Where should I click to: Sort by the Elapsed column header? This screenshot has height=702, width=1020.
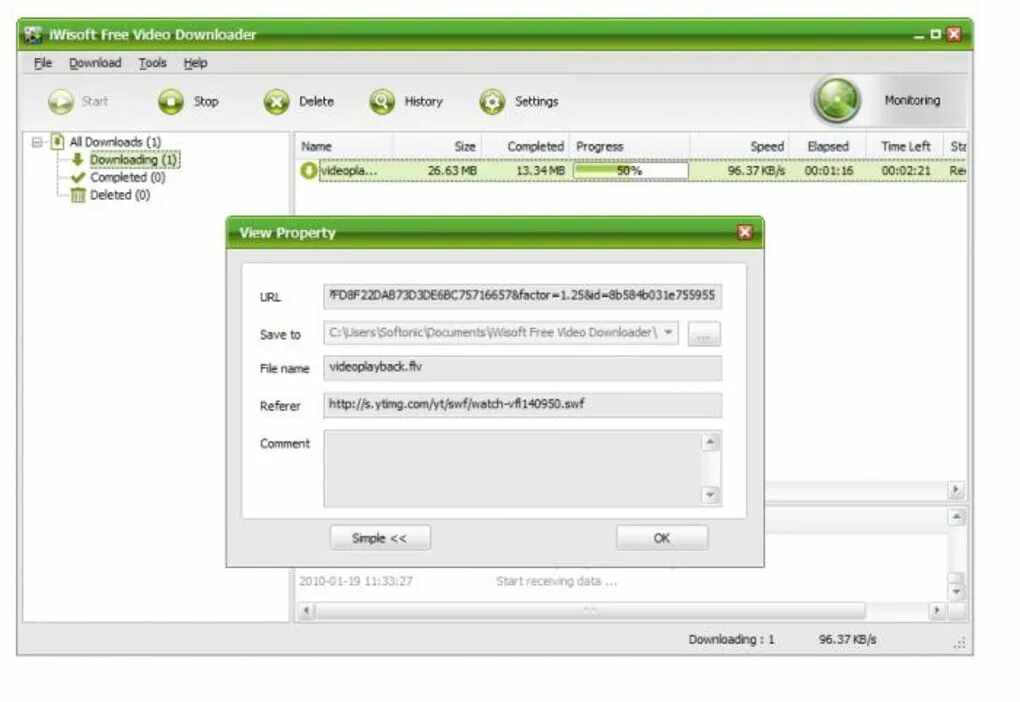tap(827, 146)
